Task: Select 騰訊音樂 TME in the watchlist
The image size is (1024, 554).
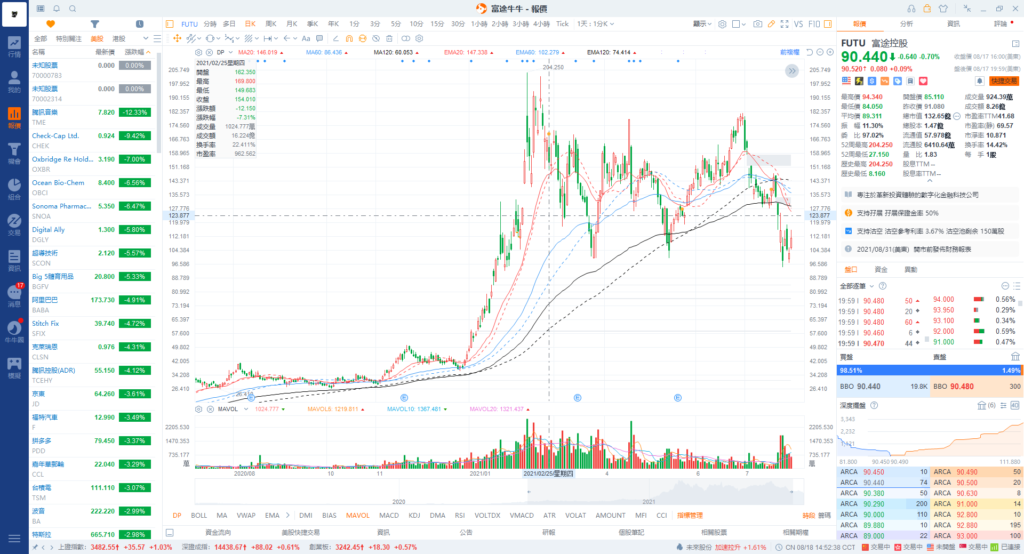Action: pos(92,117)
